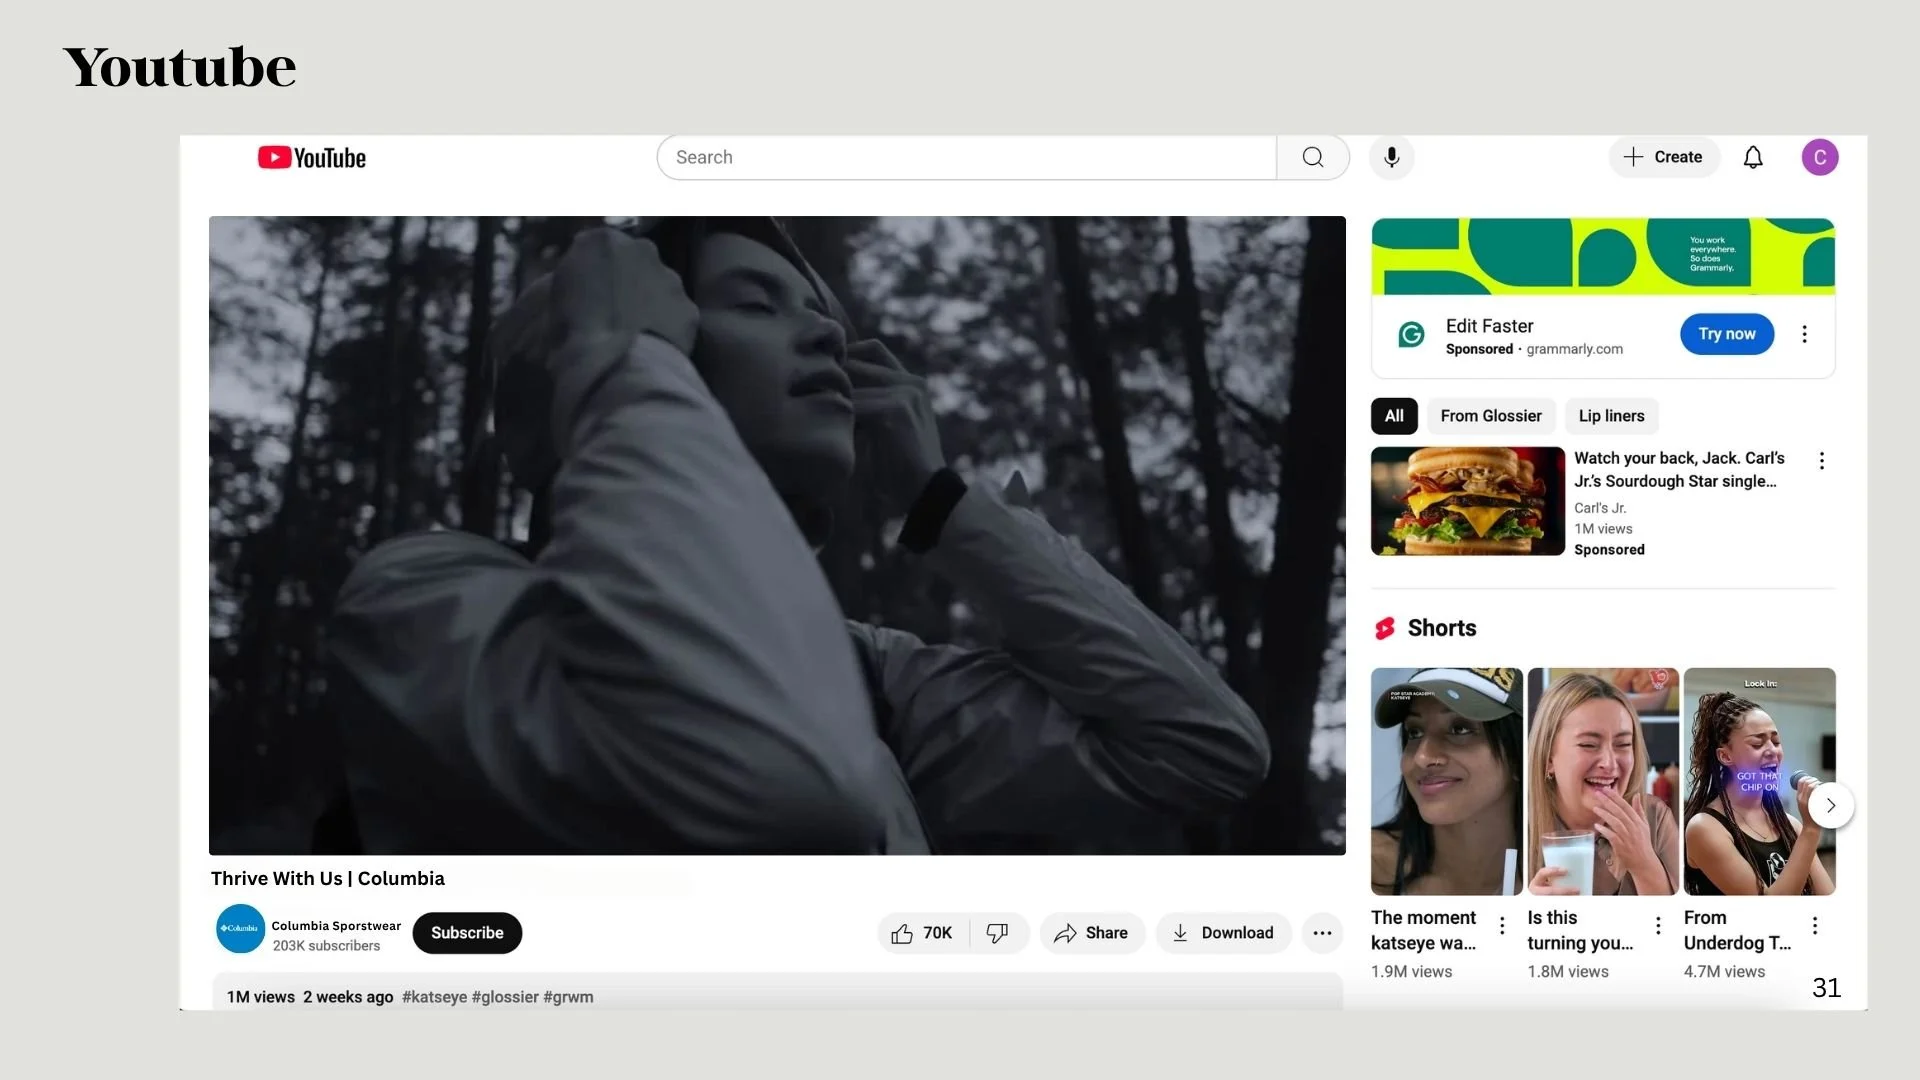The image size is (1920, 1080).
Task: Click the '203K subscribers' text
Action: point(326,946)
